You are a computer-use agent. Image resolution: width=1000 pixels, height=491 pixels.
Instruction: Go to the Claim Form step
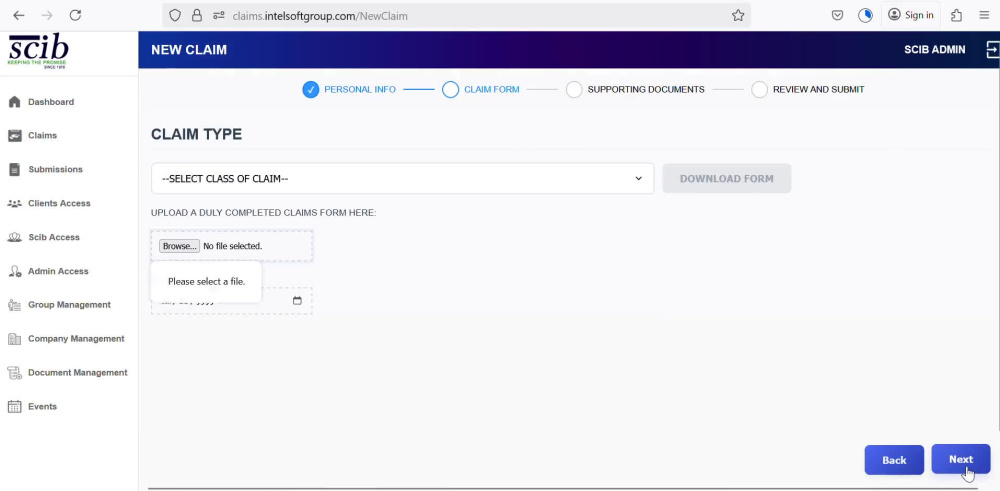(x=481, y=89)
